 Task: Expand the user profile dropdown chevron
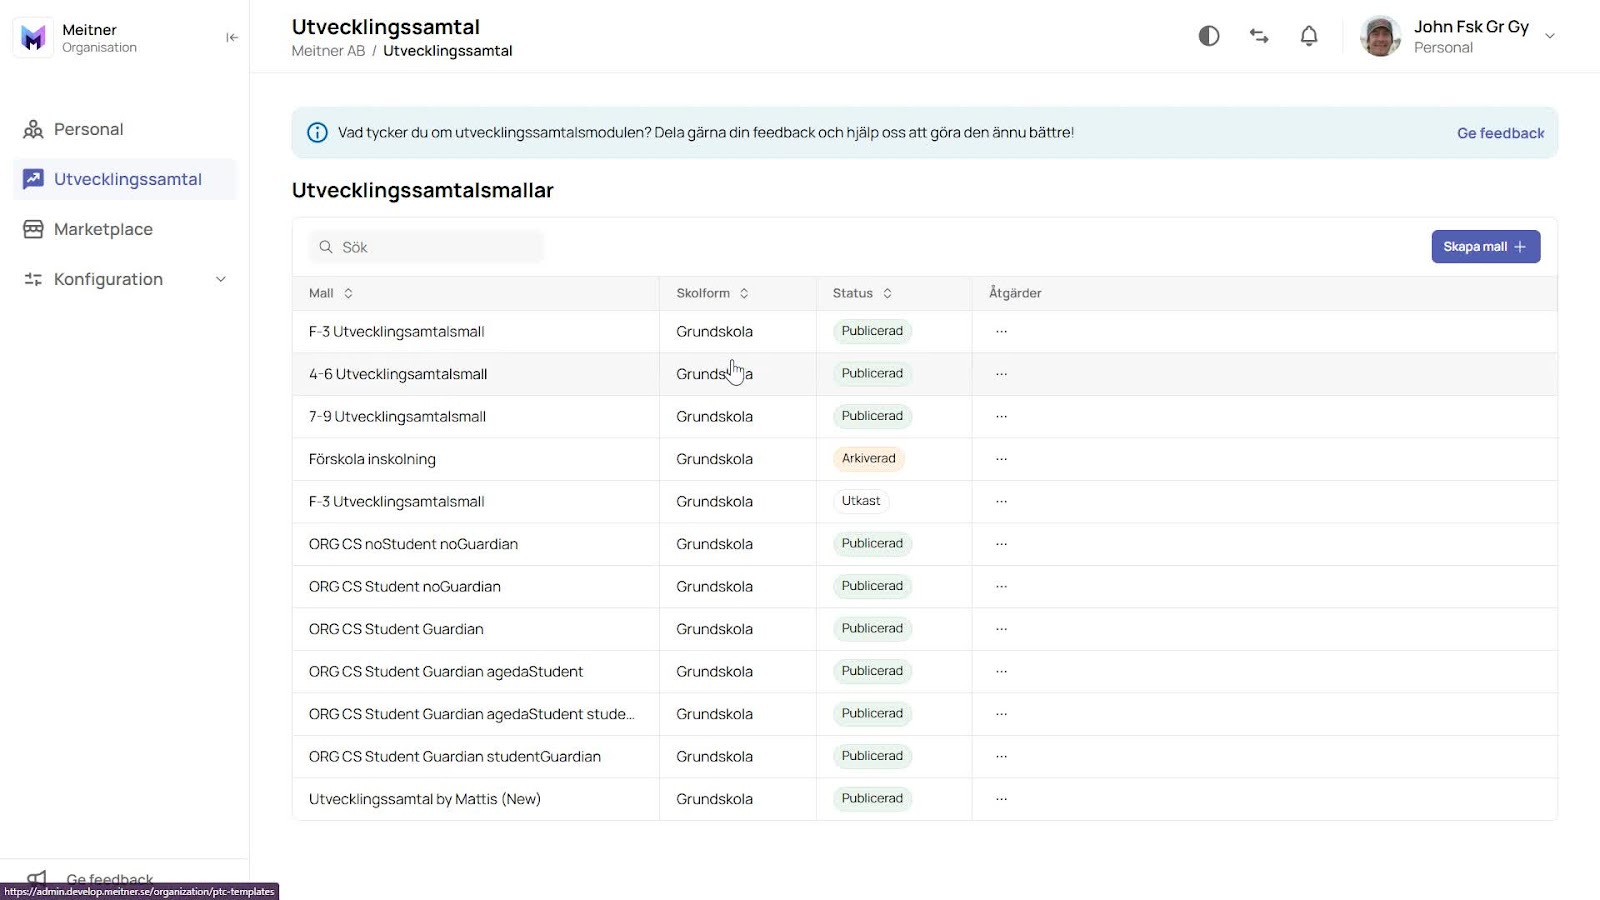[1550, 36]
